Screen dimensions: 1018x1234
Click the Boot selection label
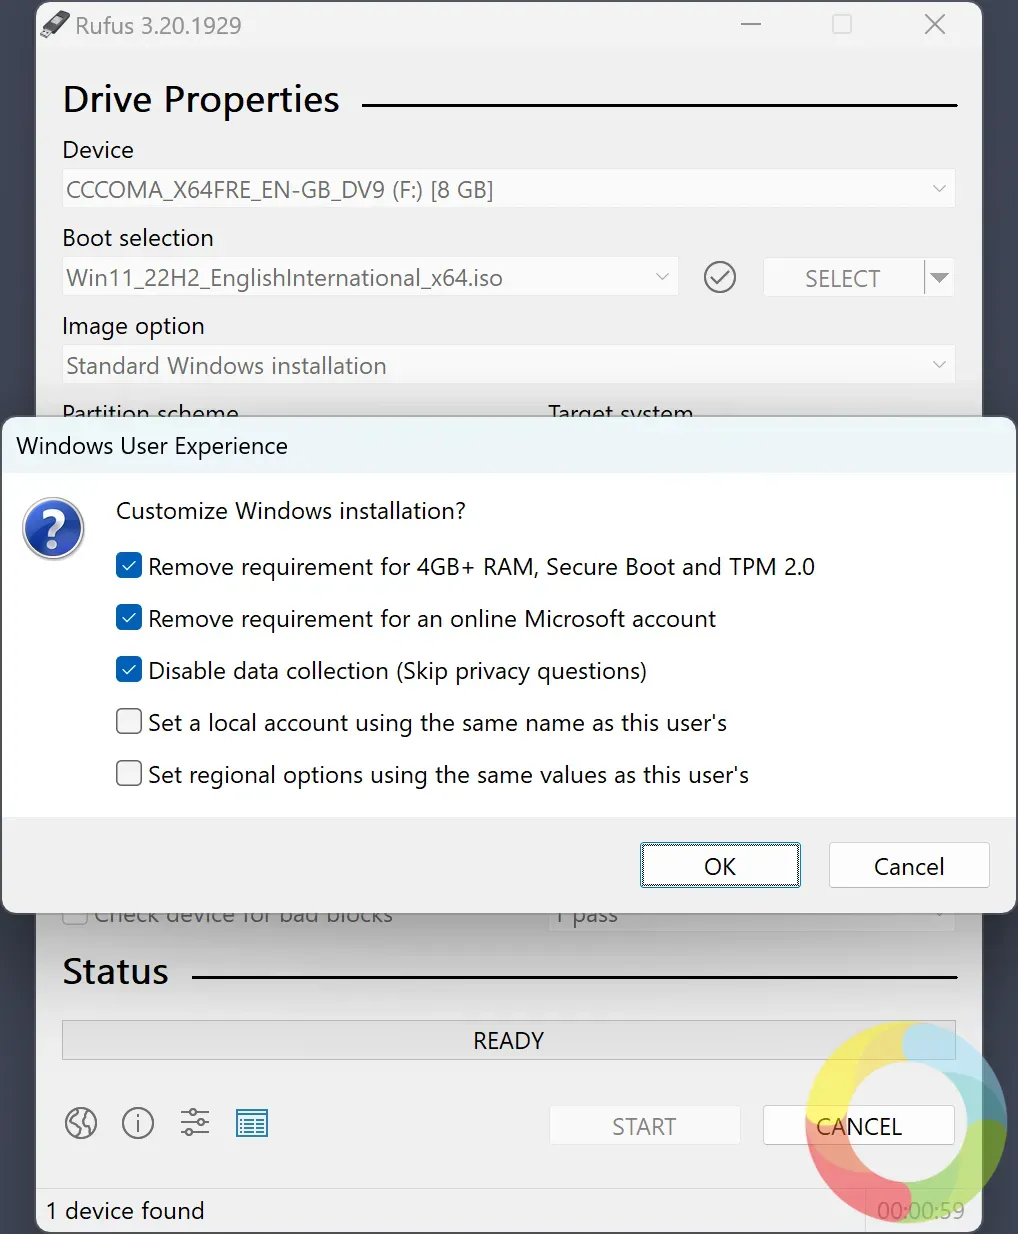pyautogui.click(x=138, y=238)
